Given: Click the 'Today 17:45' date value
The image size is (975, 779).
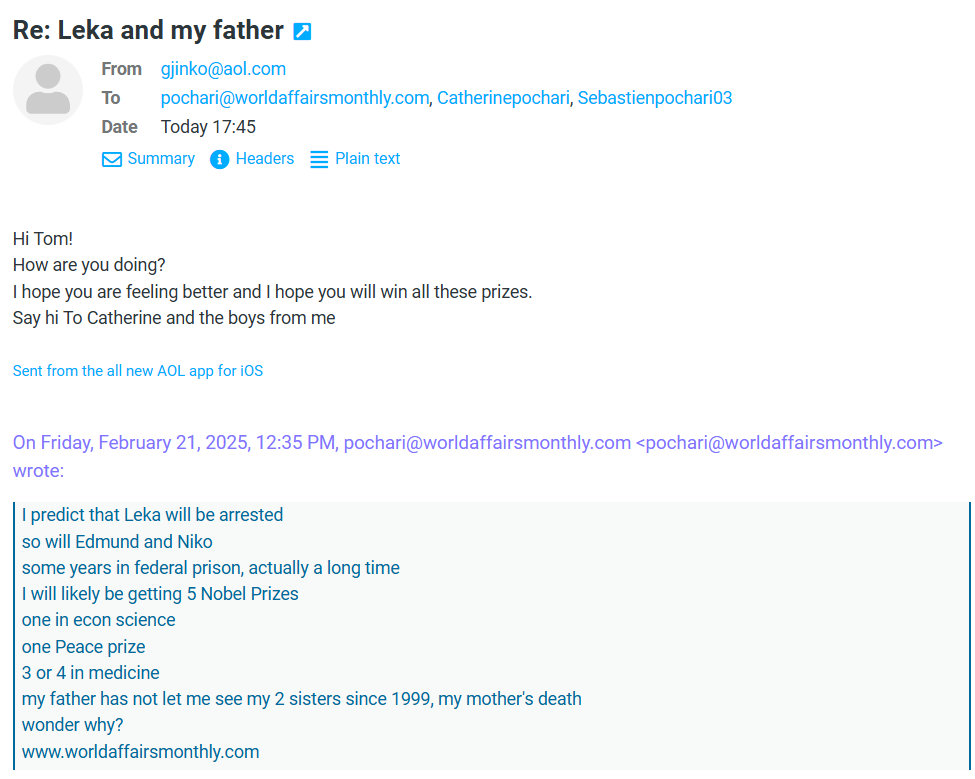Looking at the screenshot, I should (208, 127).
